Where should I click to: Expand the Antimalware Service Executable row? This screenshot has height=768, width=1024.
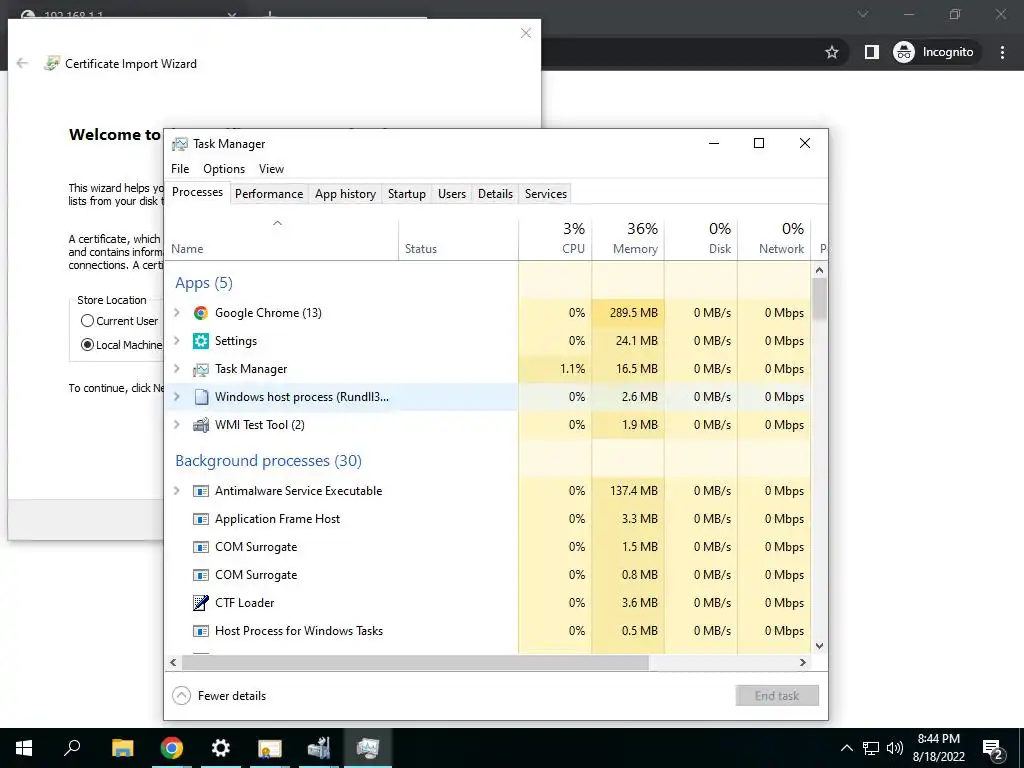coord(176,491)
